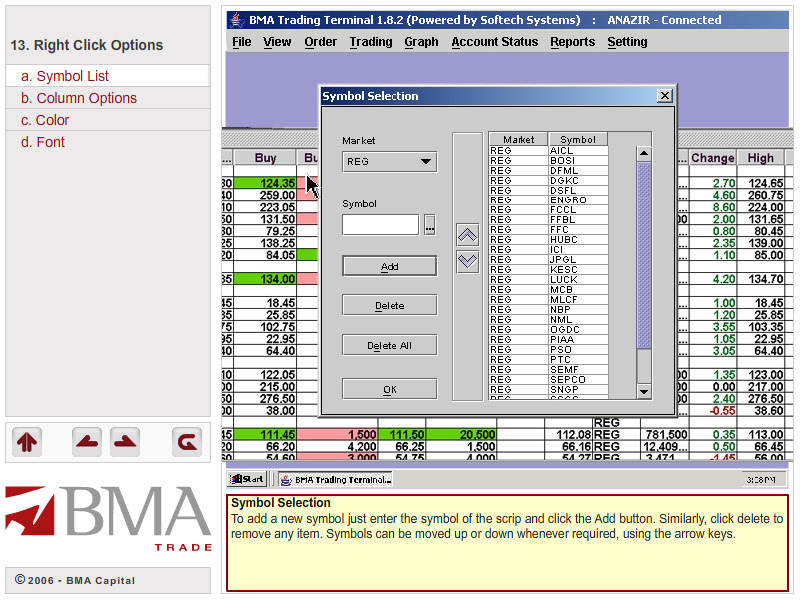This screenshot has width=800, height=600.
Task: Go to the previous tutorial slide arrow
Action: pos(87,442)
